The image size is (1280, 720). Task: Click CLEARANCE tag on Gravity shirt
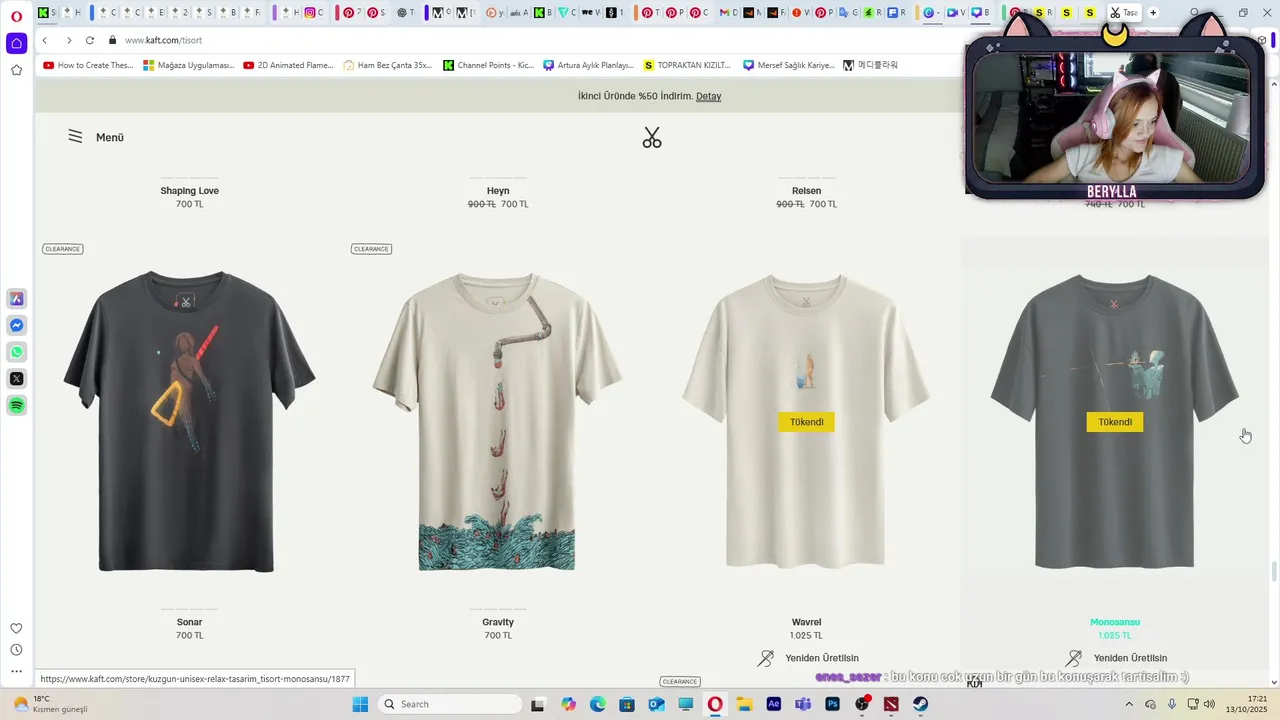(x=371, y=249)
